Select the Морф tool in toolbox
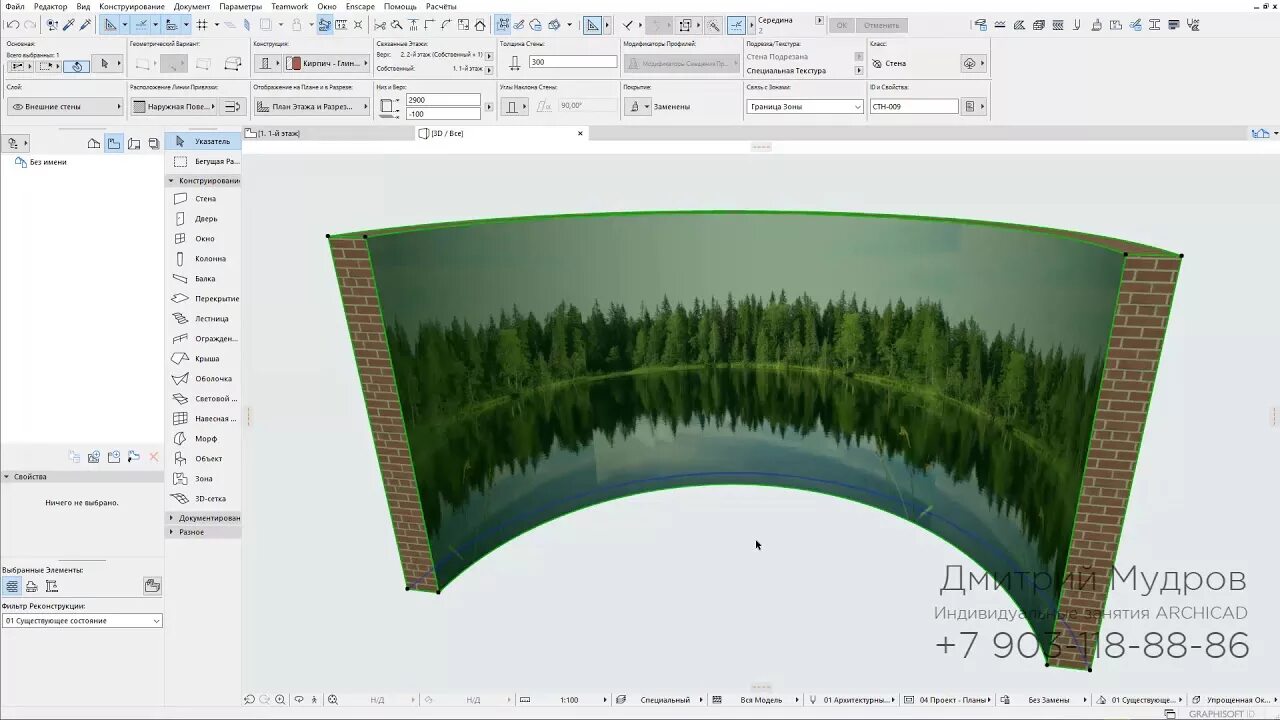 pos(204,439)
